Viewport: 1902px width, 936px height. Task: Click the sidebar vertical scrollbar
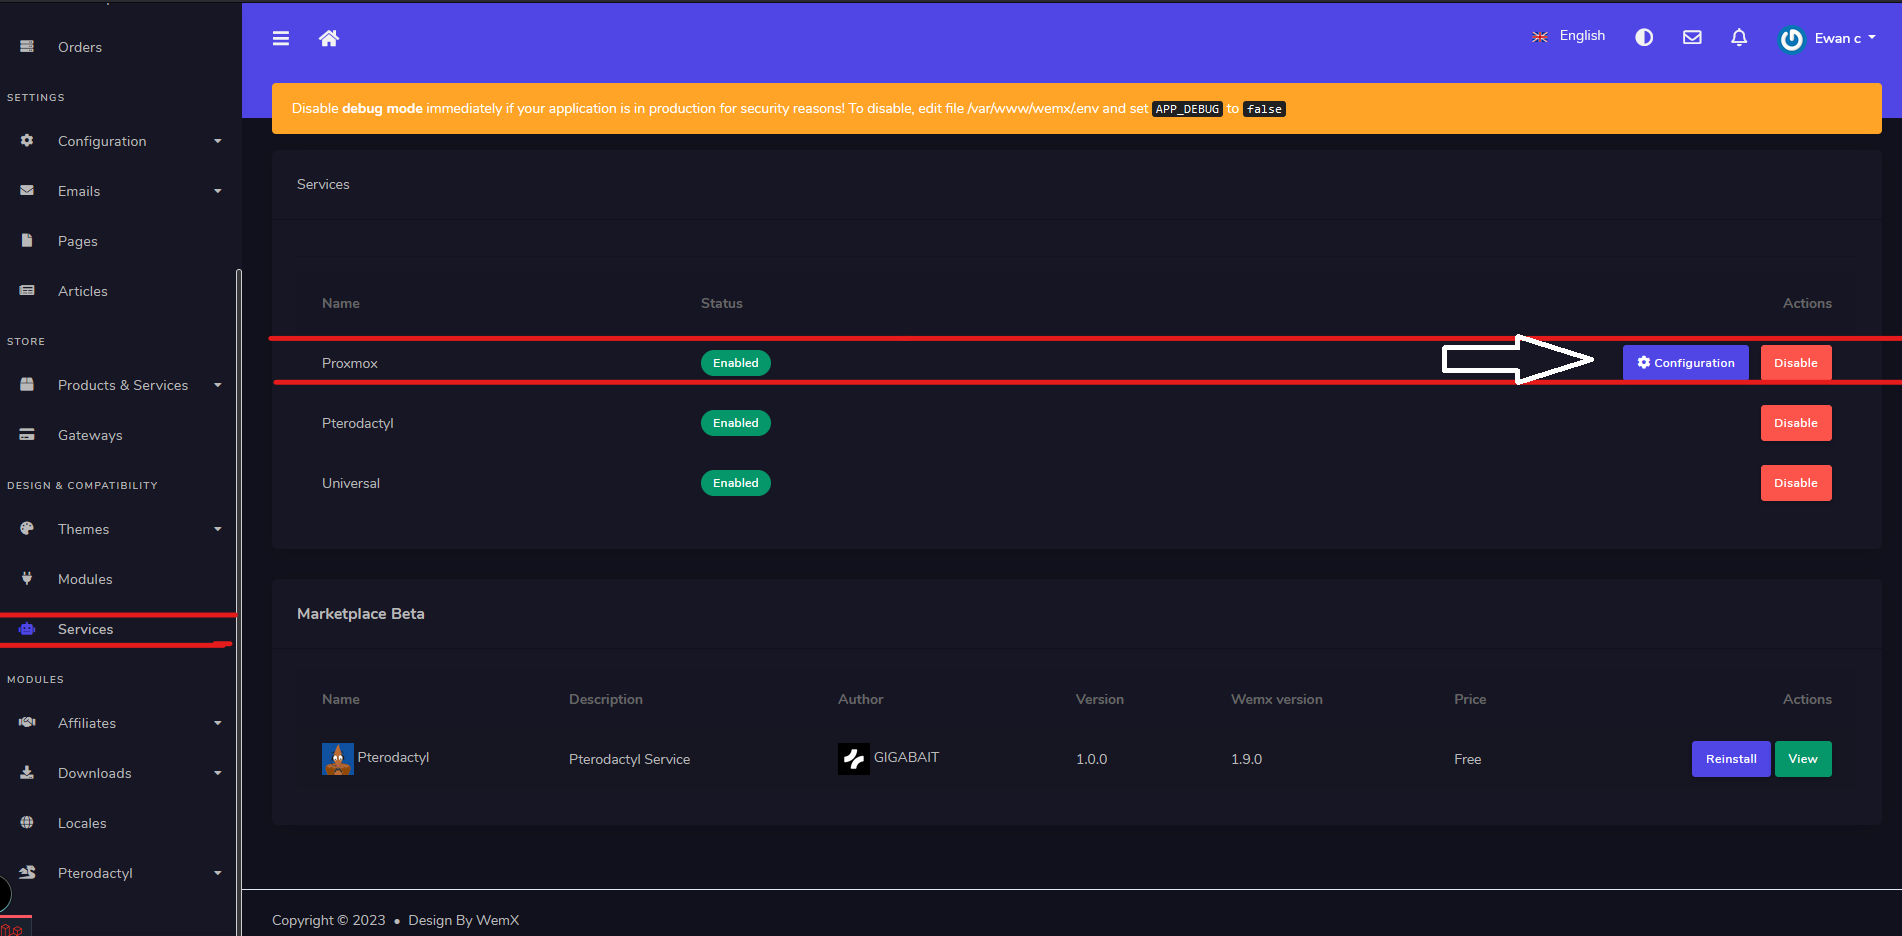(x=238, y=600)
